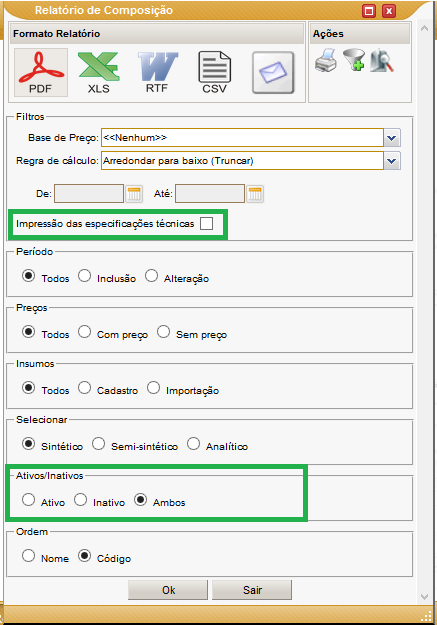Select Nome ordering radio option
Image resolution: width=437 pixels, height=625 pixels.
[28, 556]
